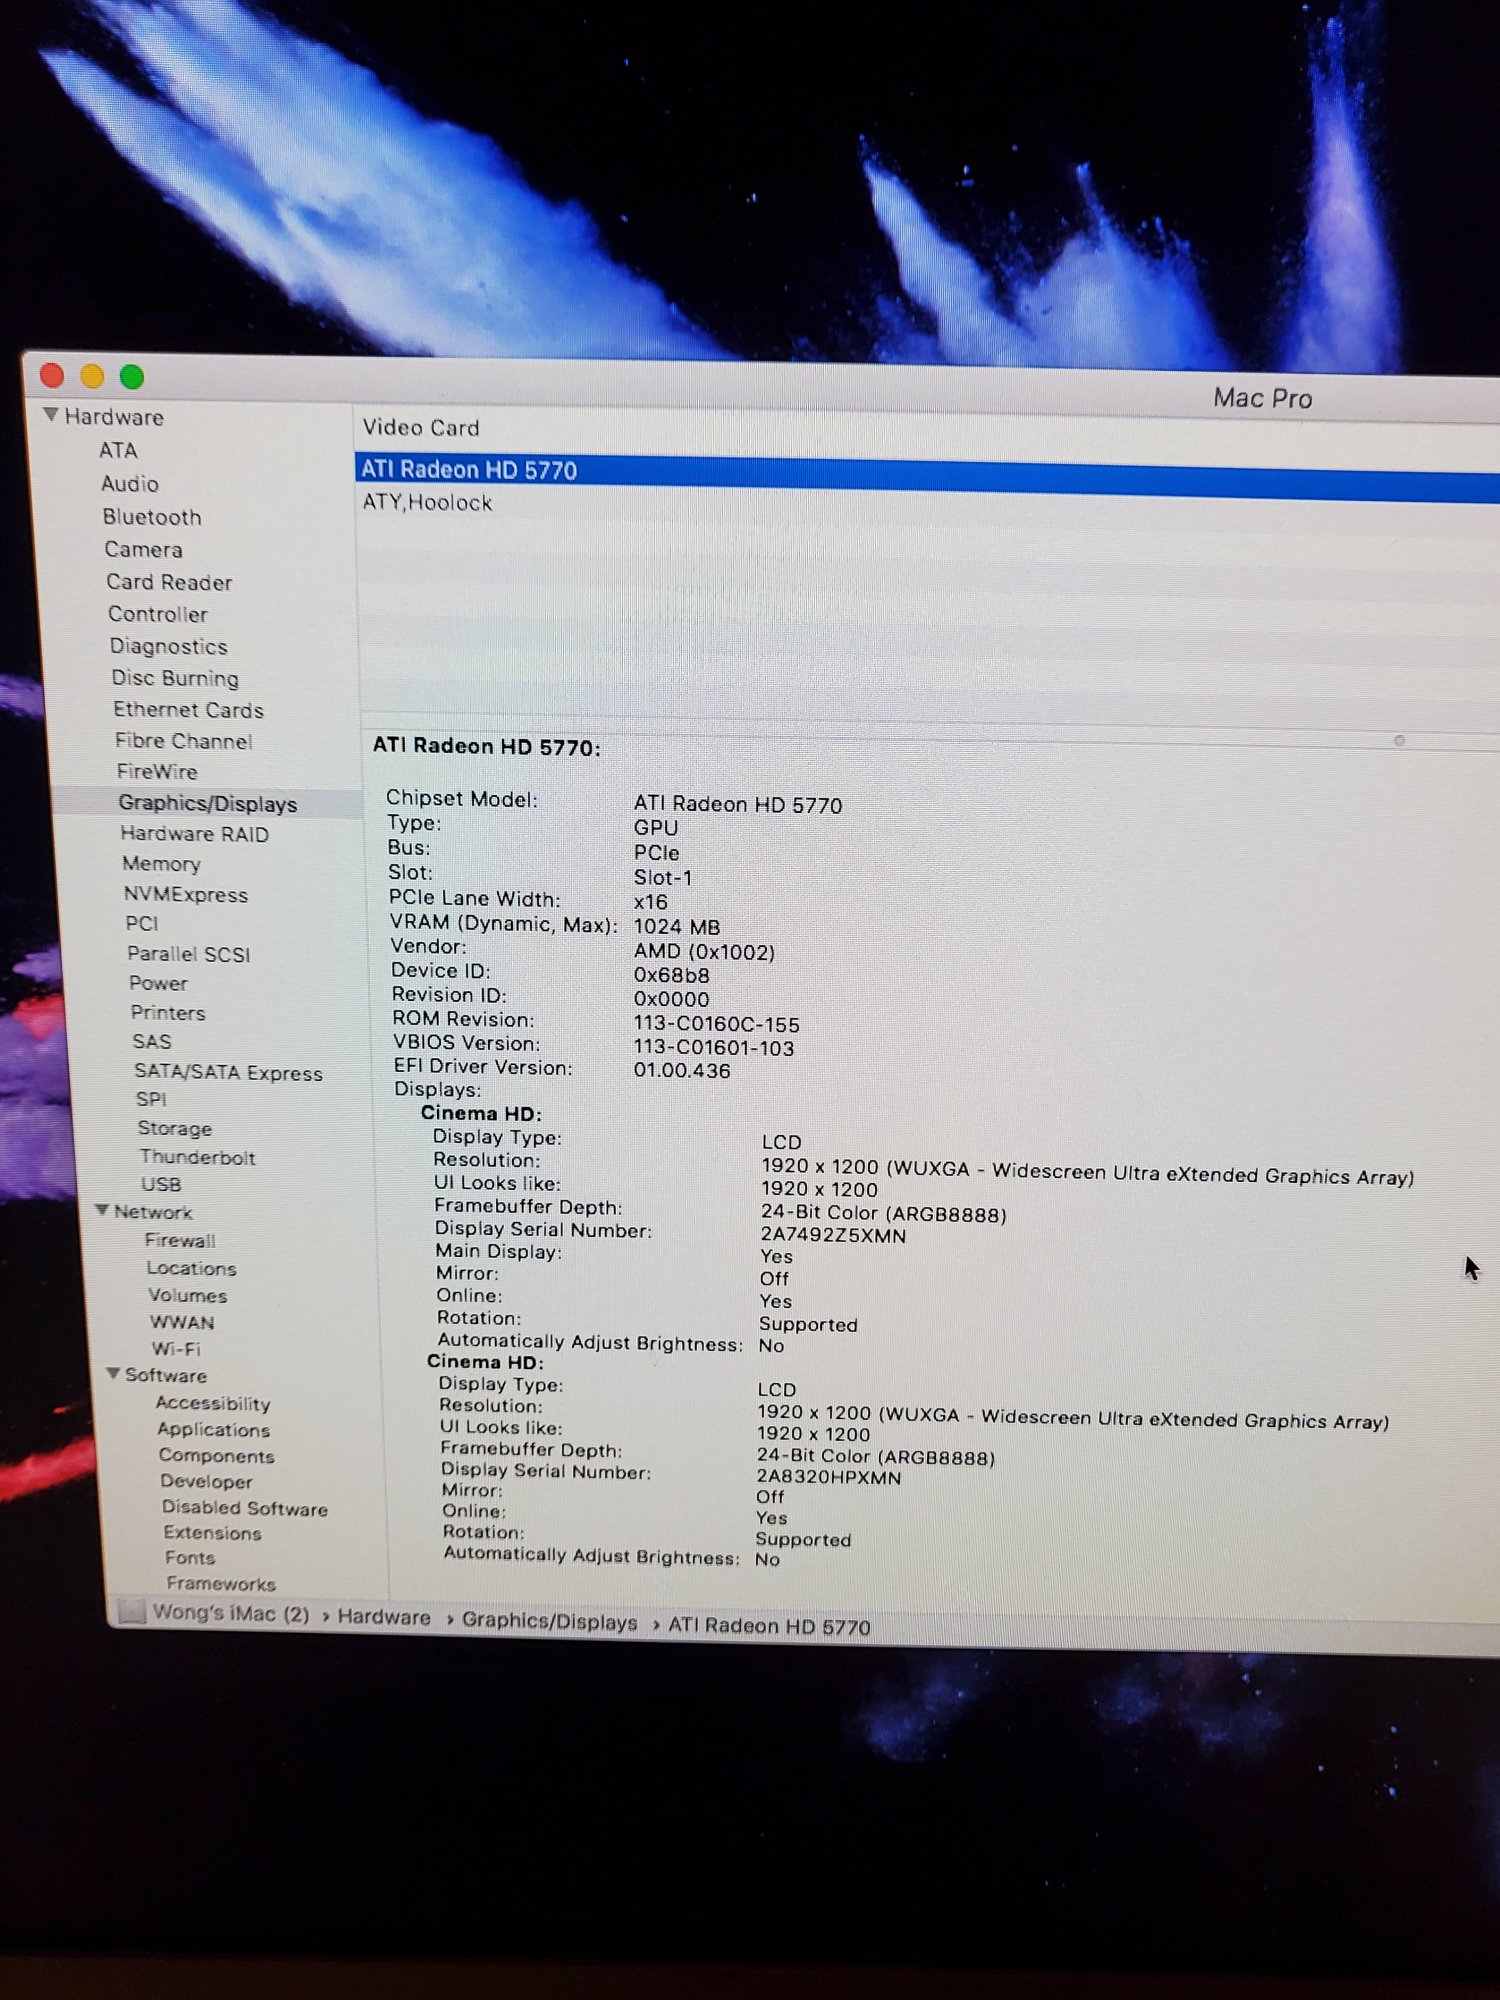Select PCI in the sidebar
Viewport: 1500px width, 2000px height.
pos(142,923)
